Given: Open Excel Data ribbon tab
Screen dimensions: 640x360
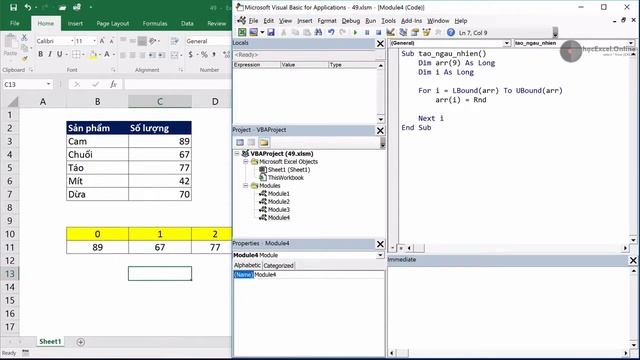Looking at the screenshot, I should (x=187, y=24).
